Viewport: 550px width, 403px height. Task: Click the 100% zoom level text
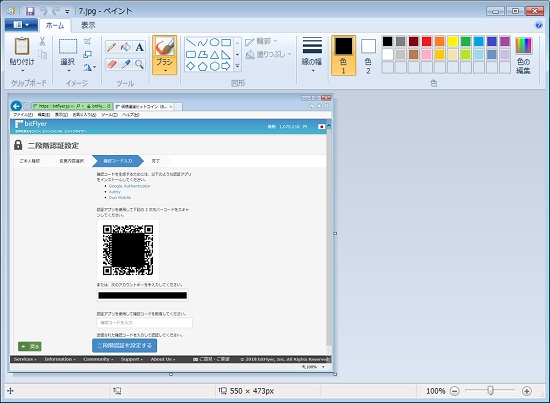coord(436,391)
